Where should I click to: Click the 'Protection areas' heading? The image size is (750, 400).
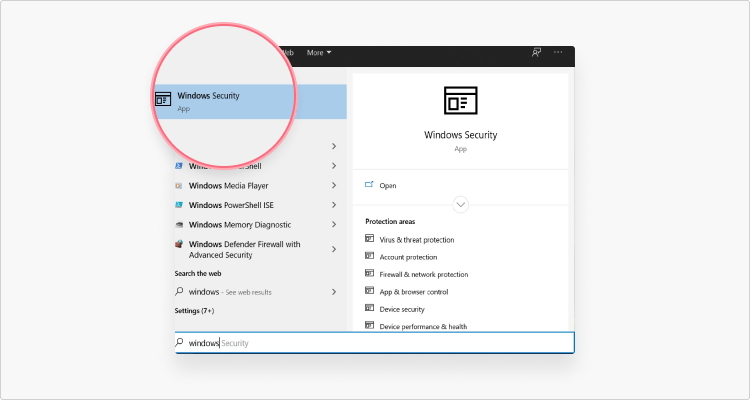390,222
